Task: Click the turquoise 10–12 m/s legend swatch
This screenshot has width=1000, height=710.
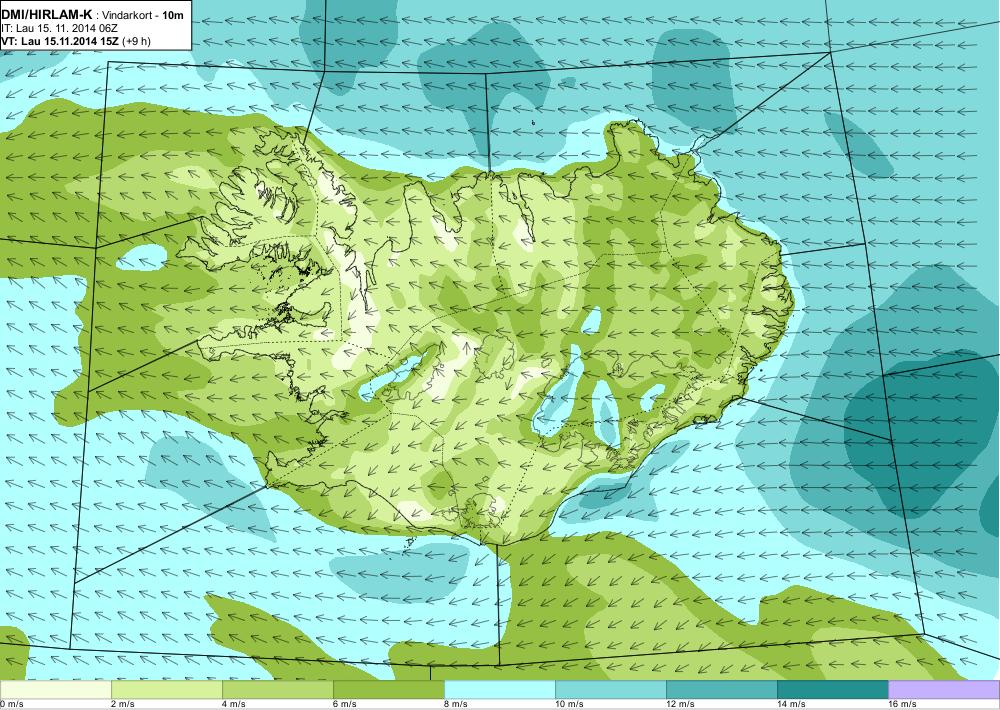Action: 610,690
